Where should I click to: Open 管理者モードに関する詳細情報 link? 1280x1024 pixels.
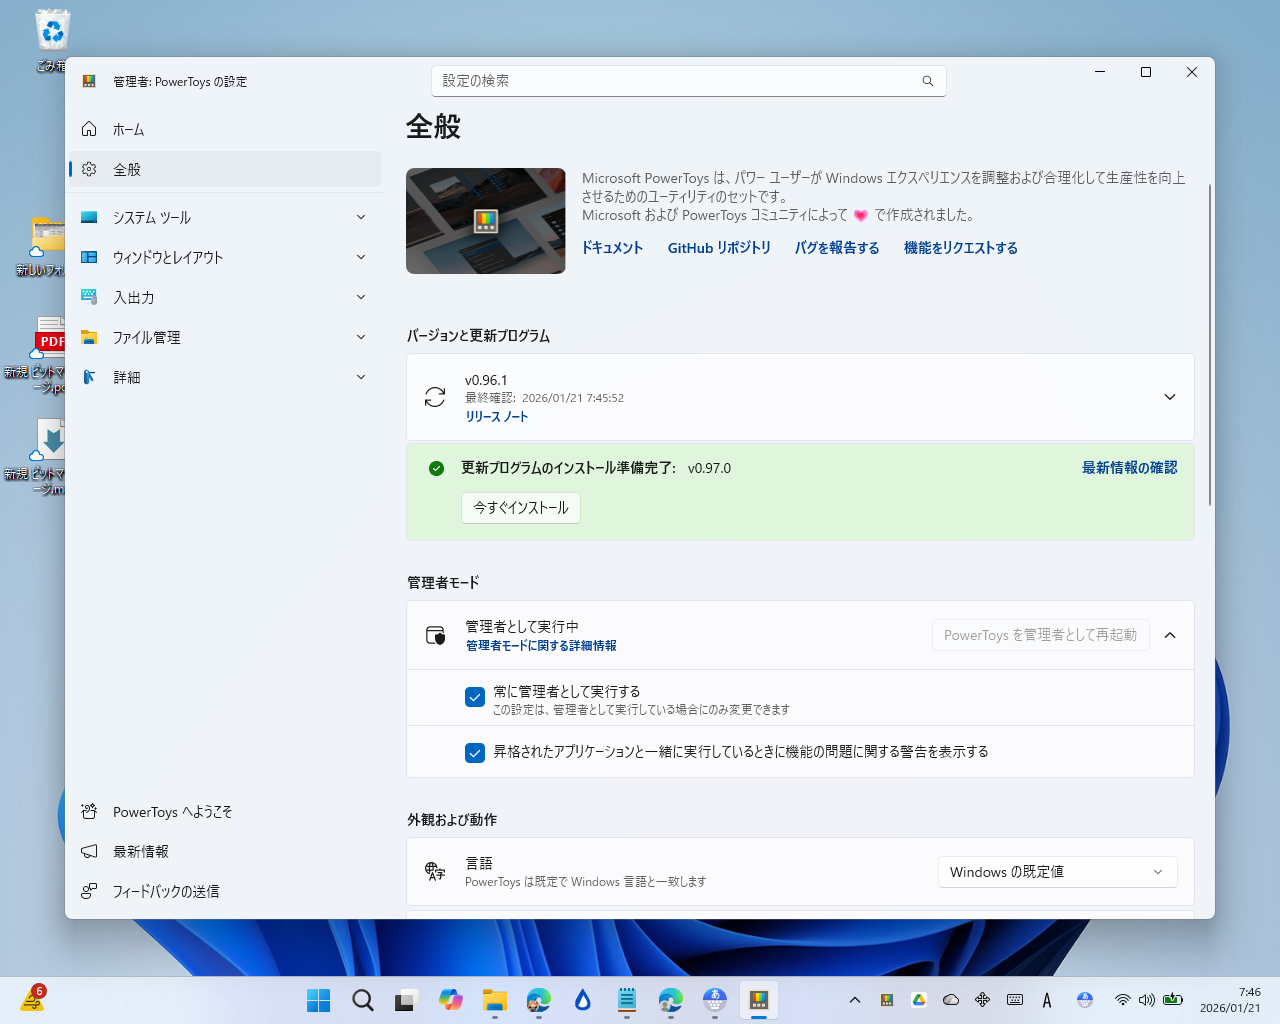click(541, 646)
